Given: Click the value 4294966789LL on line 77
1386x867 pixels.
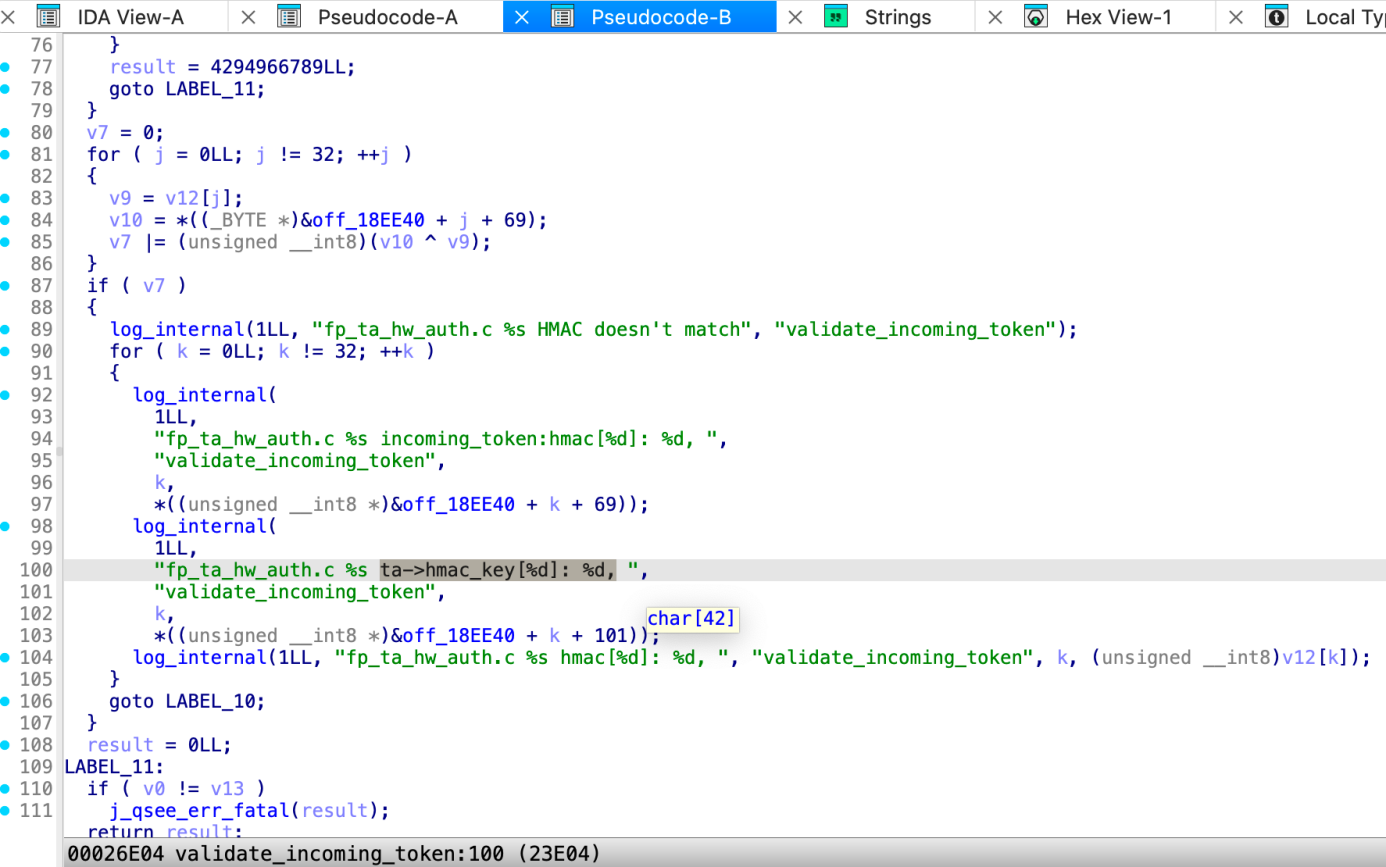Looking at the screenshot, I should point(281,67).
